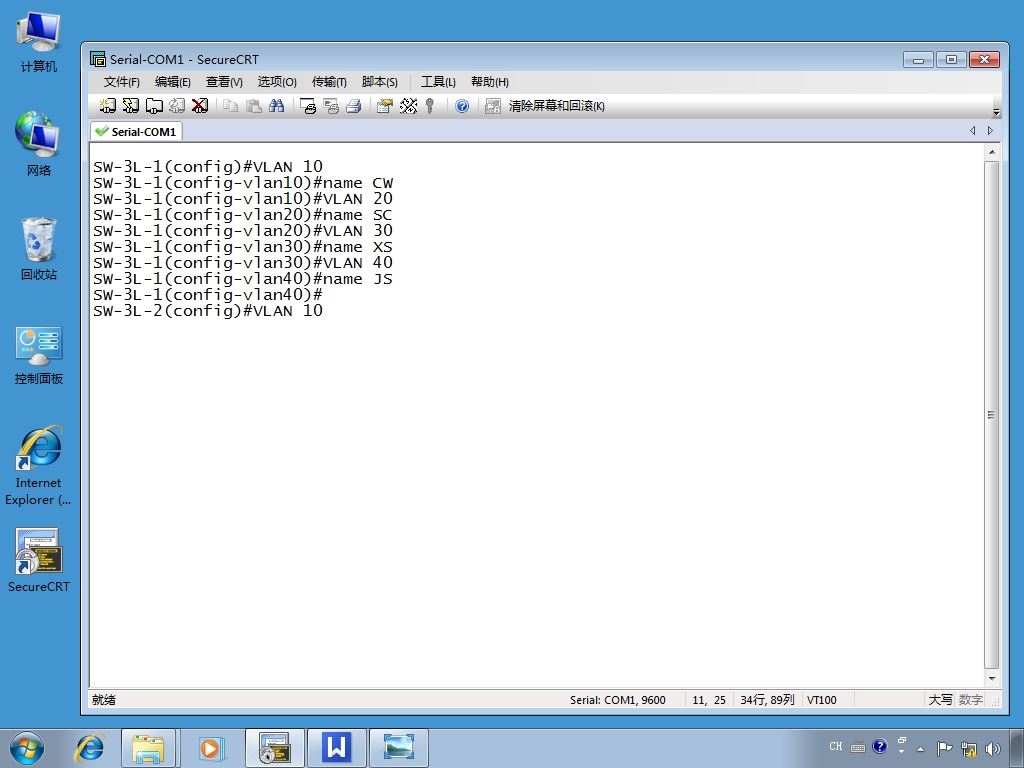
Task: Show hidden tray icons arrow
Action: click(x=921, y=749)
